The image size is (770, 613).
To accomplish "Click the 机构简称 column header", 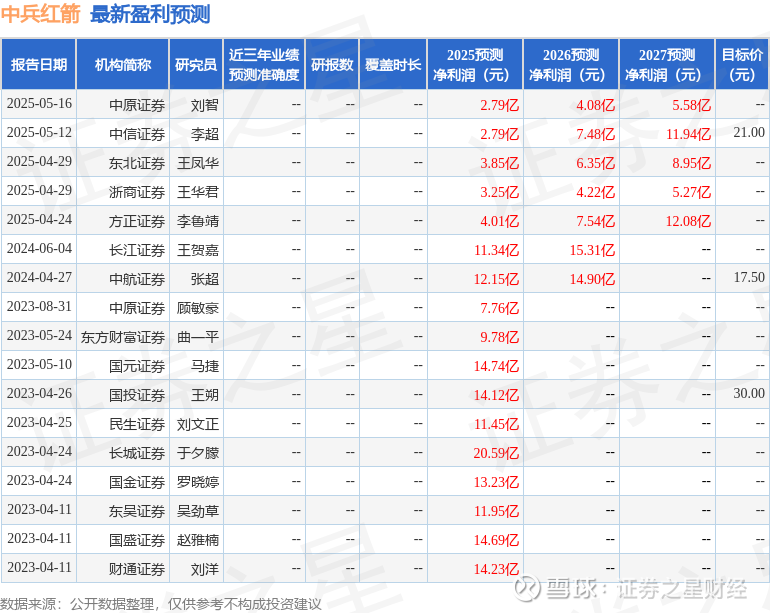I will (123, 64).
